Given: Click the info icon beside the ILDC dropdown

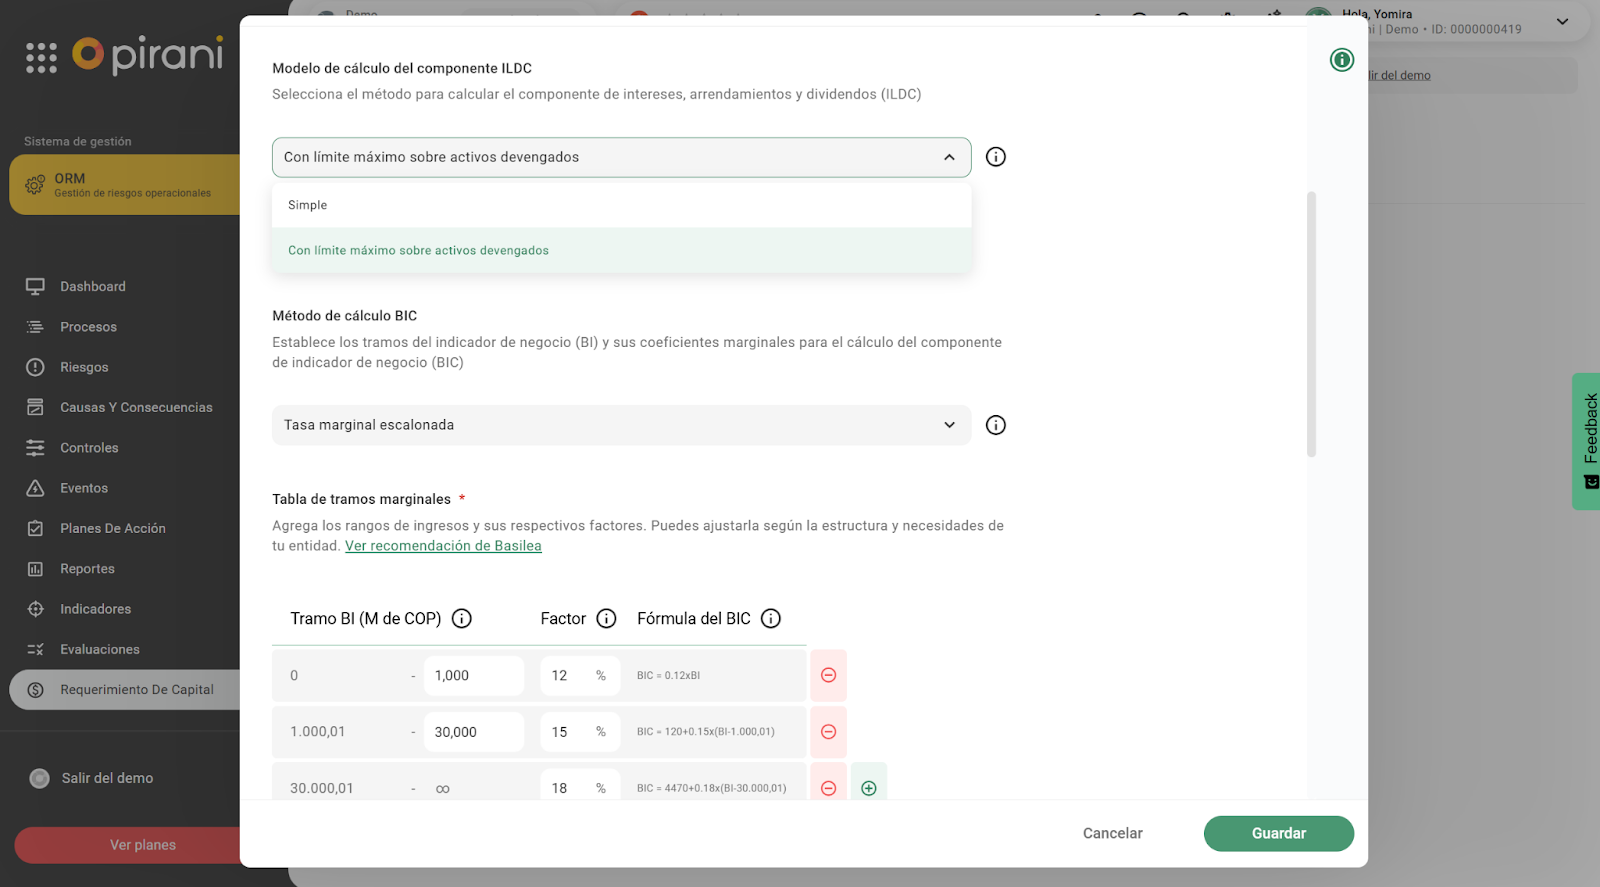Looking at the screenshot, I should pos(995,157).
